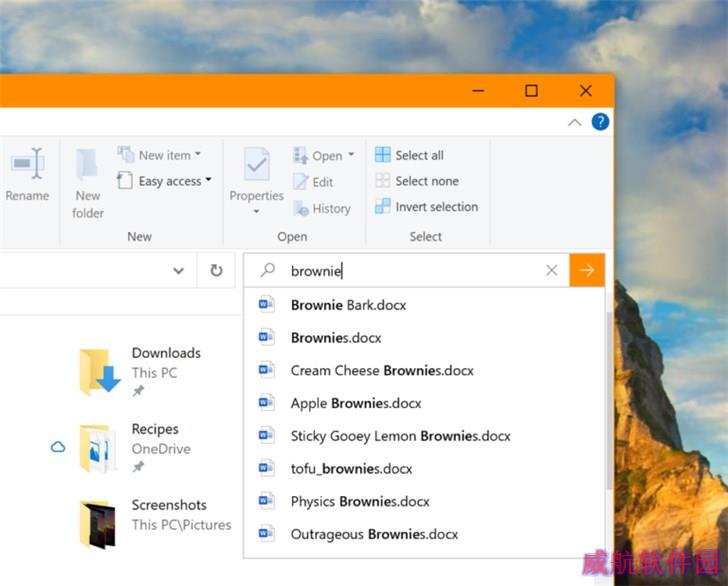Open the New item menu
Viewport: 728px width, 586px height.
coord(159,155)
